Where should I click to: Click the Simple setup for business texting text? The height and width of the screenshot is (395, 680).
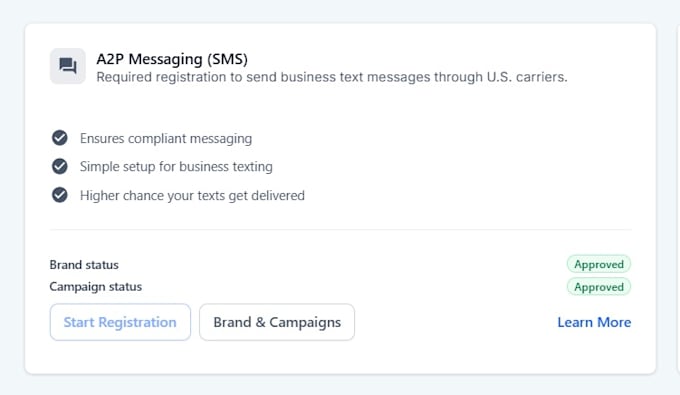pyautogui.click(x=176, y=166)
